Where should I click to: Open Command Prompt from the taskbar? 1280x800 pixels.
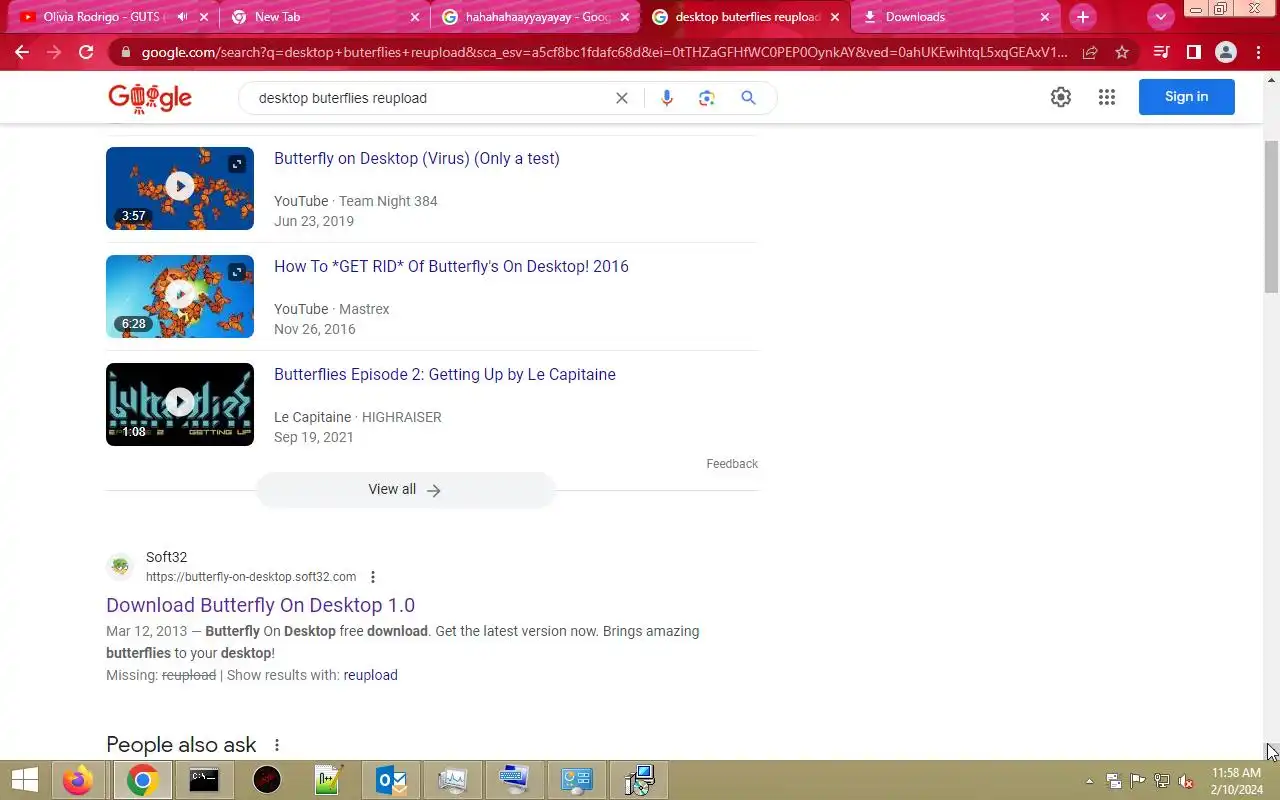(204, 780)
